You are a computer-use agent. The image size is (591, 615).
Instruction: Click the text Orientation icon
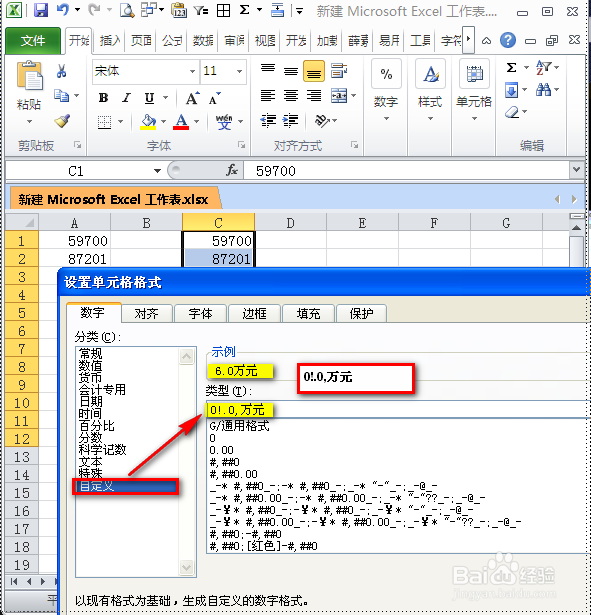[x=322, y=120]
